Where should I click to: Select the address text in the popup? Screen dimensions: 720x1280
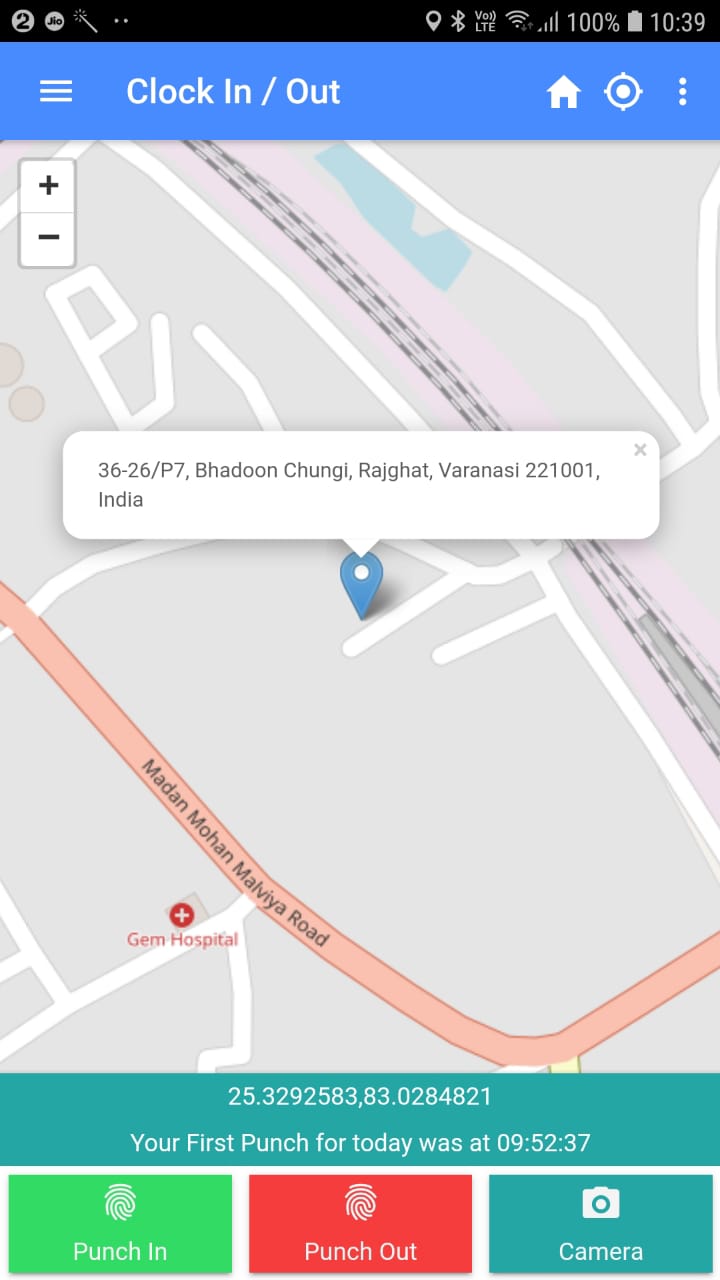point(349,485)
